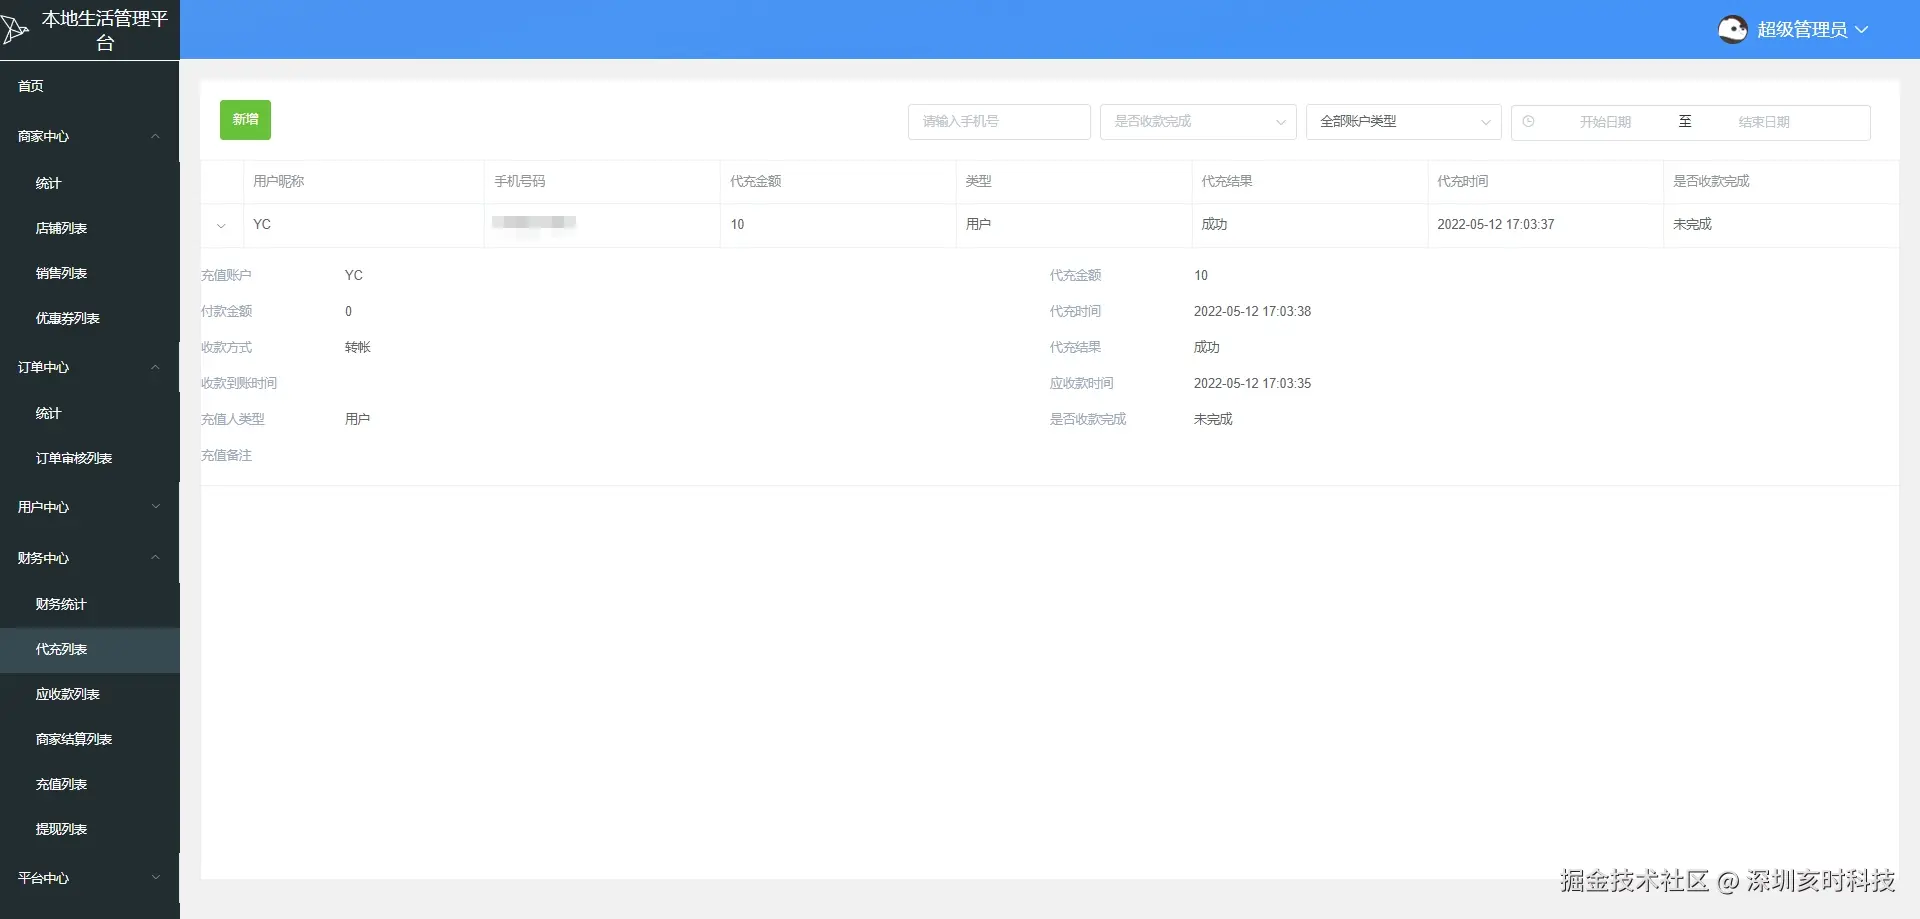Open 统计 under 商家中心

(x=90, y=183)
